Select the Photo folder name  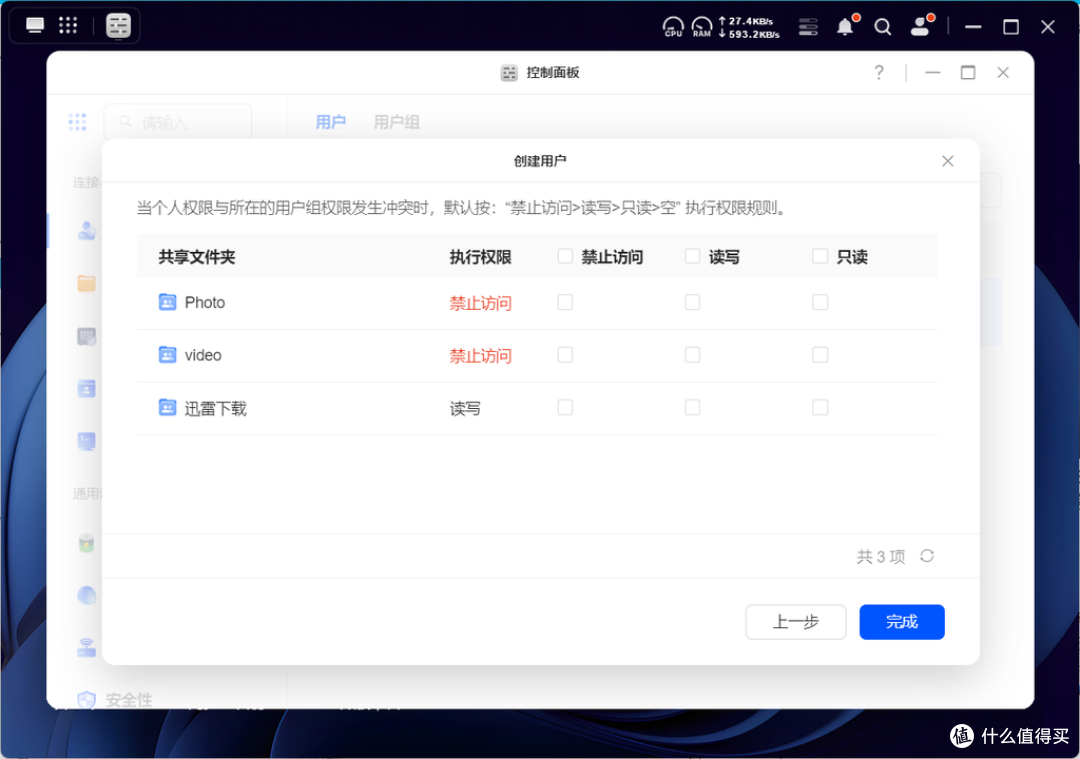(x=205, y=302)
